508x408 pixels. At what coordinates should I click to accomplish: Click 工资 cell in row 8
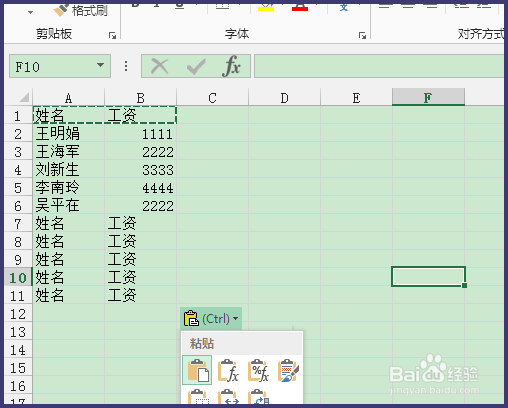pyautogui.click(x=141, y=241)
